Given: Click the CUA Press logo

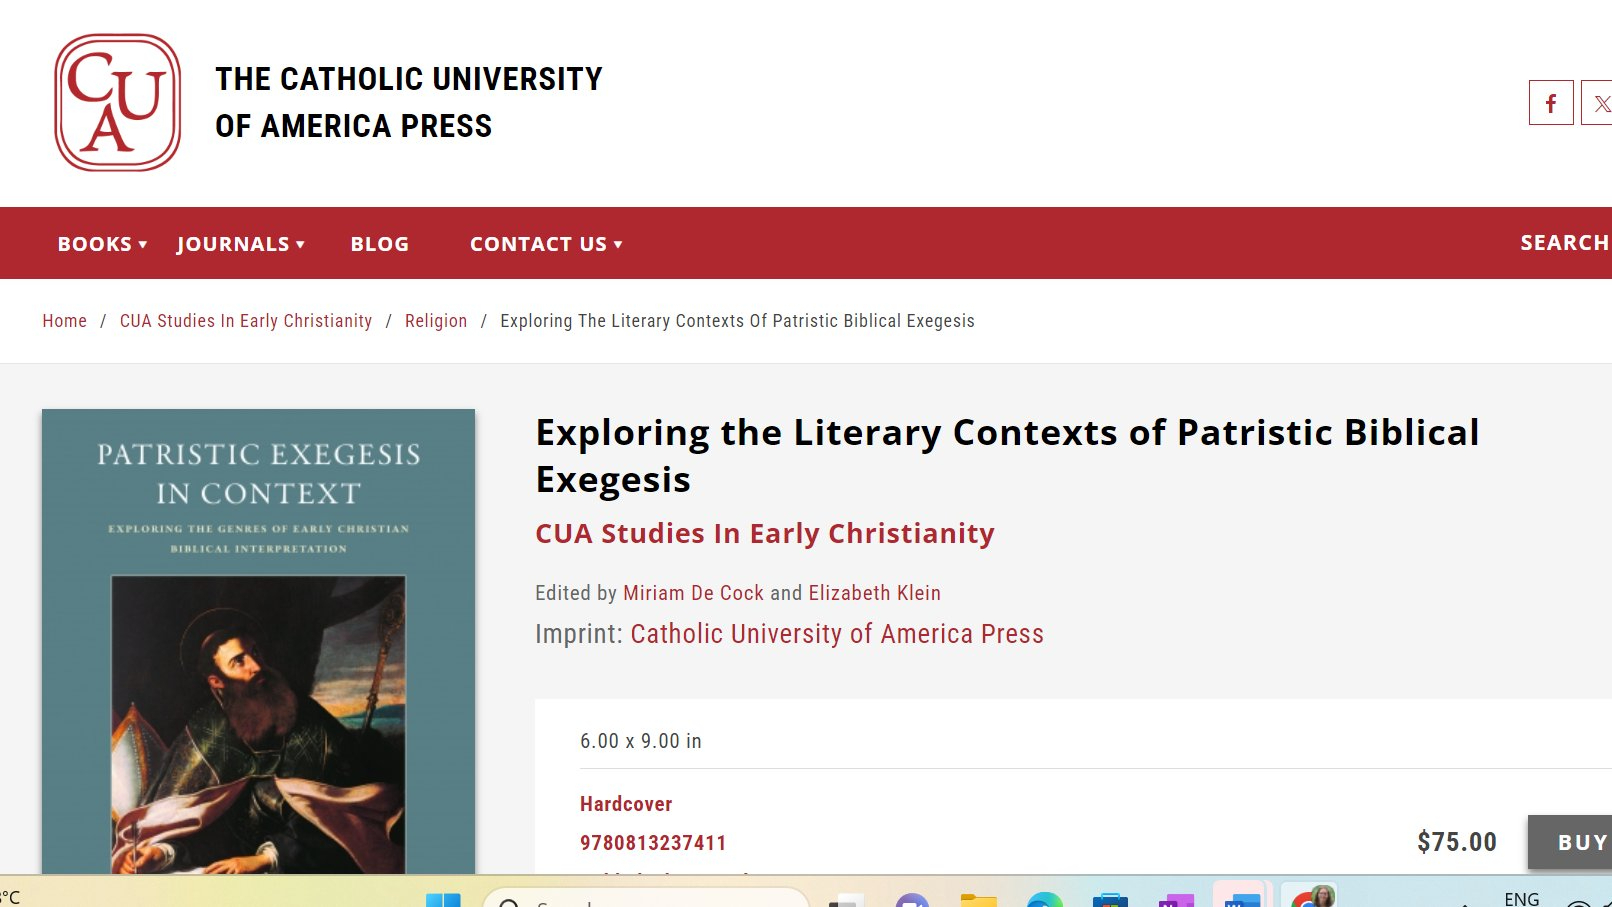Looking at the screenshot, I should click(118, 103).
